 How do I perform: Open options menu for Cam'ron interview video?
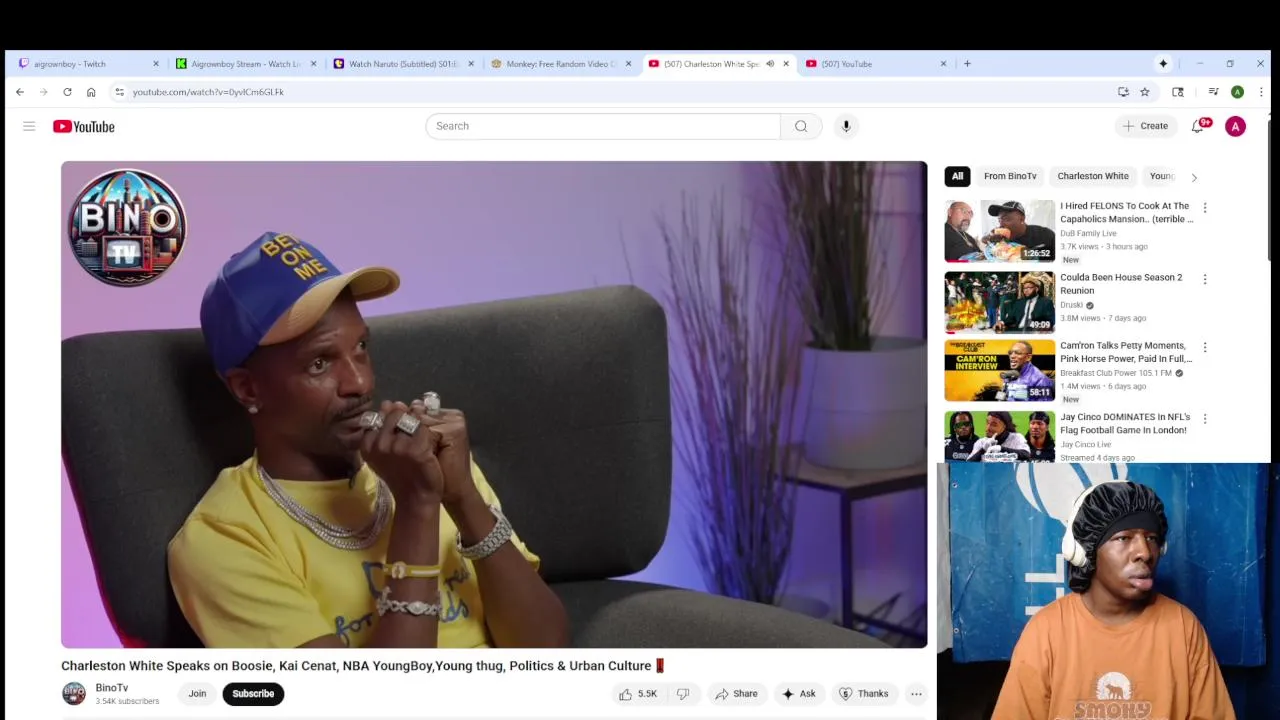coord(1205,347)
